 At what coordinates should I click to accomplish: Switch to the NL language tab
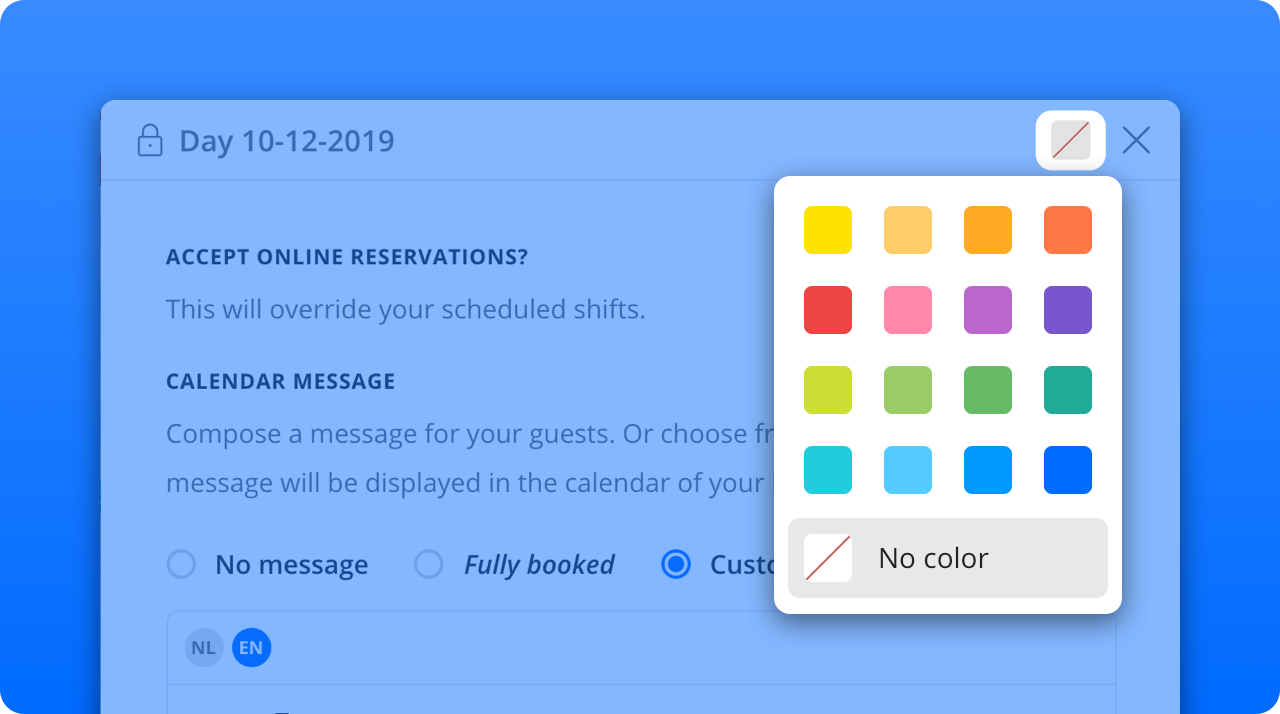204,648
